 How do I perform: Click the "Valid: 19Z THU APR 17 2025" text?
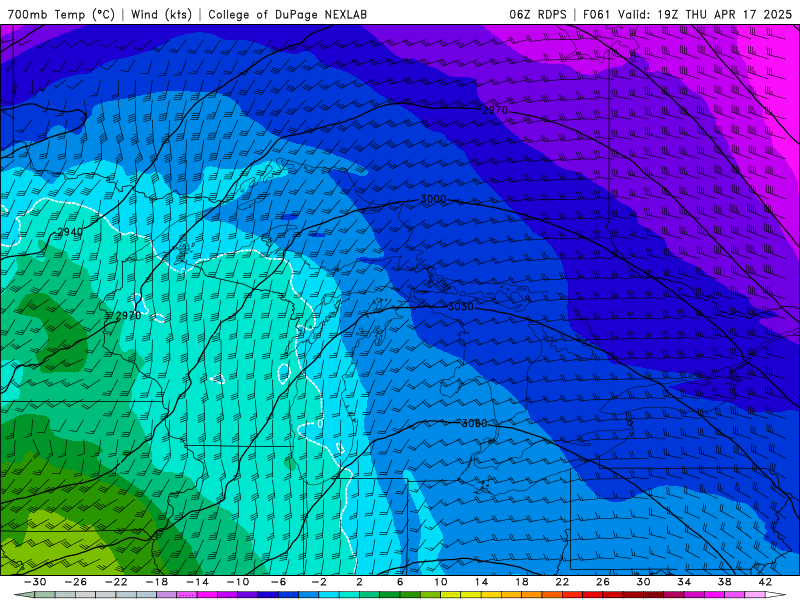[705, 14]
